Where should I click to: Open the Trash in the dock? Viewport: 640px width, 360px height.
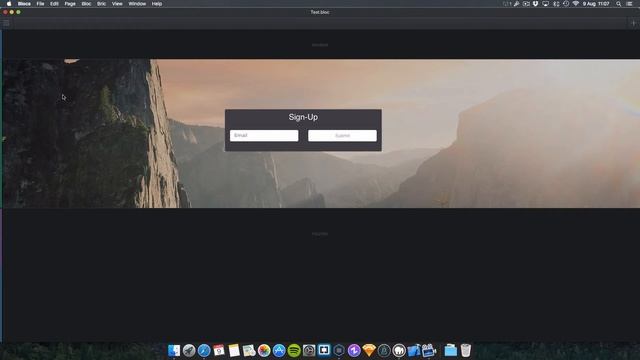(x=466, y=350)
